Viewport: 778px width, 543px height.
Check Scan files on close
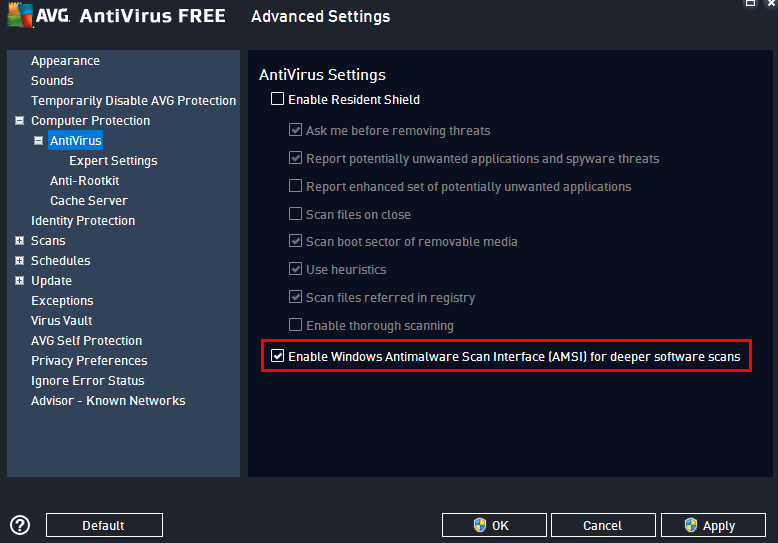295,213
